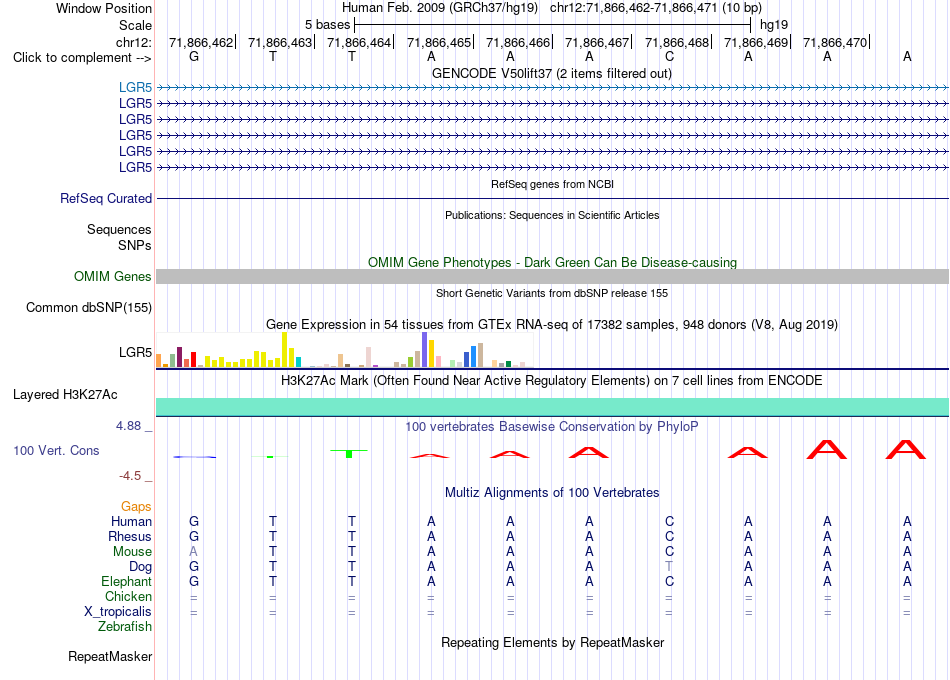This screenshot has height=680, width=950.
Task: Click the LGR5 GTEx expression label
Action: (135, 352)
